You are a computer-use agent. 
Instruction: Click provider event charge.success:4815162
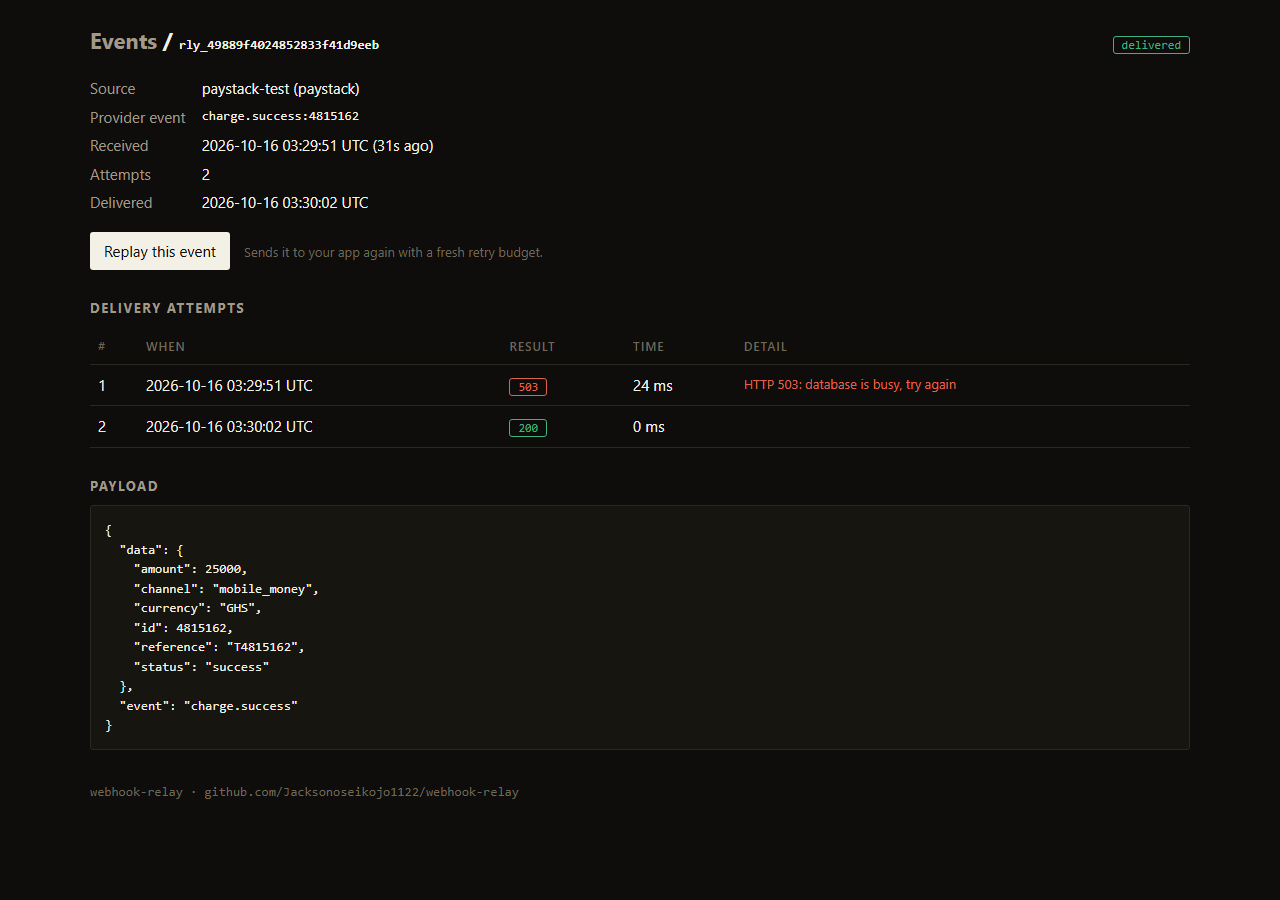click(x=280, y=117)
